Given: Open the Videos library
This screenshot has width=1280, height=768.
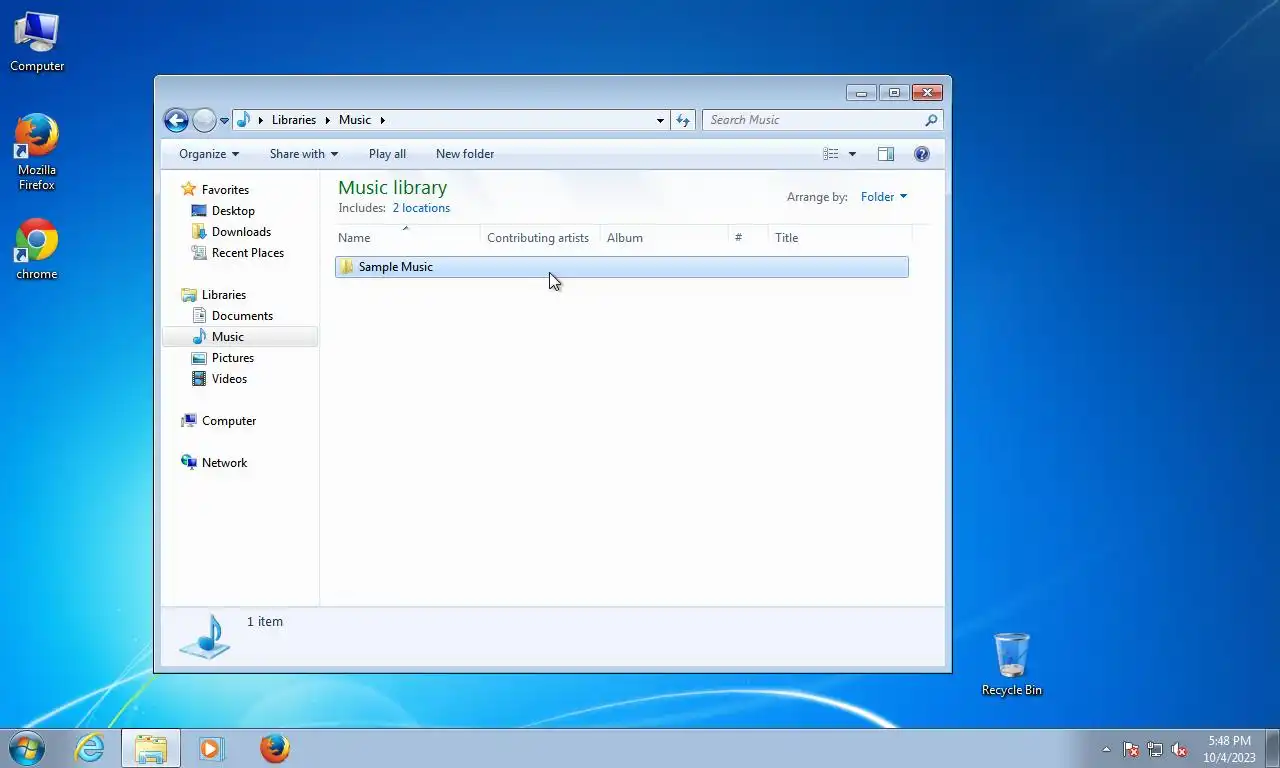Looking at the screenshot, I should click(x=229, y=379).
